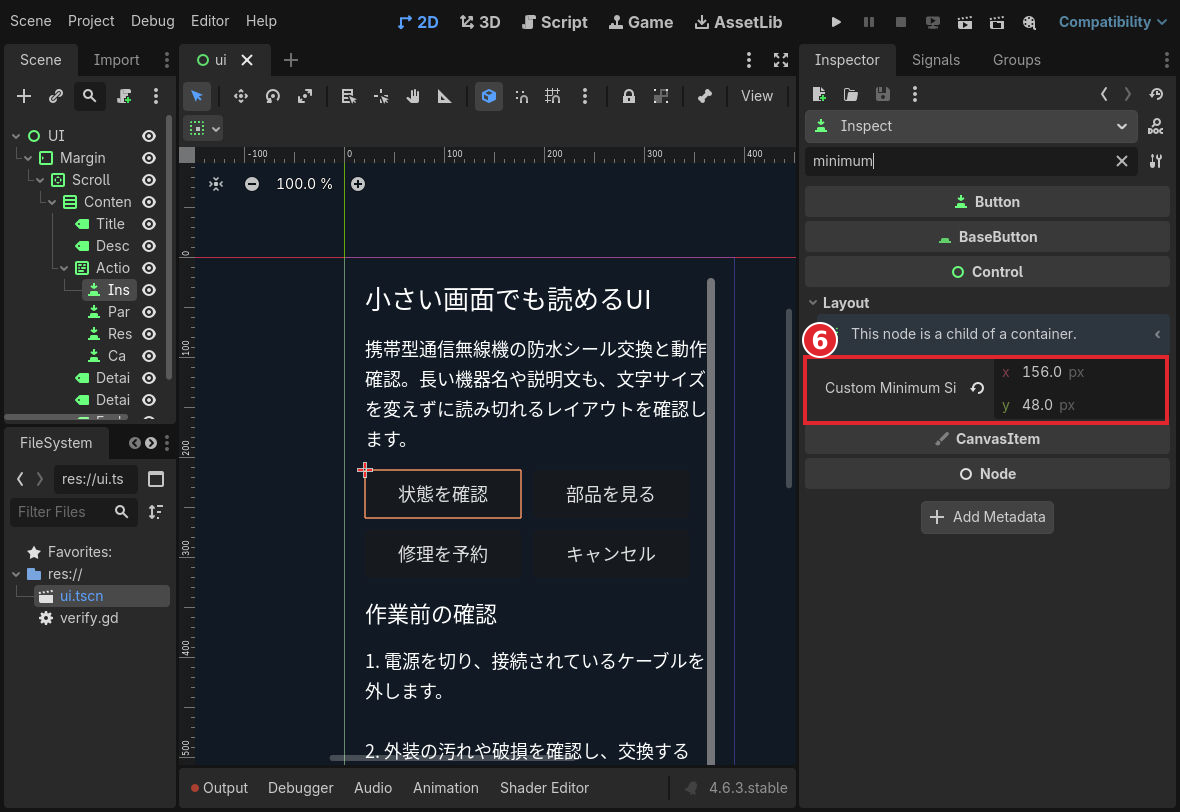The height and width of the screenshot is (812, 1180).
Task: Load an existing resource folder icon
Action: (850, 94)
